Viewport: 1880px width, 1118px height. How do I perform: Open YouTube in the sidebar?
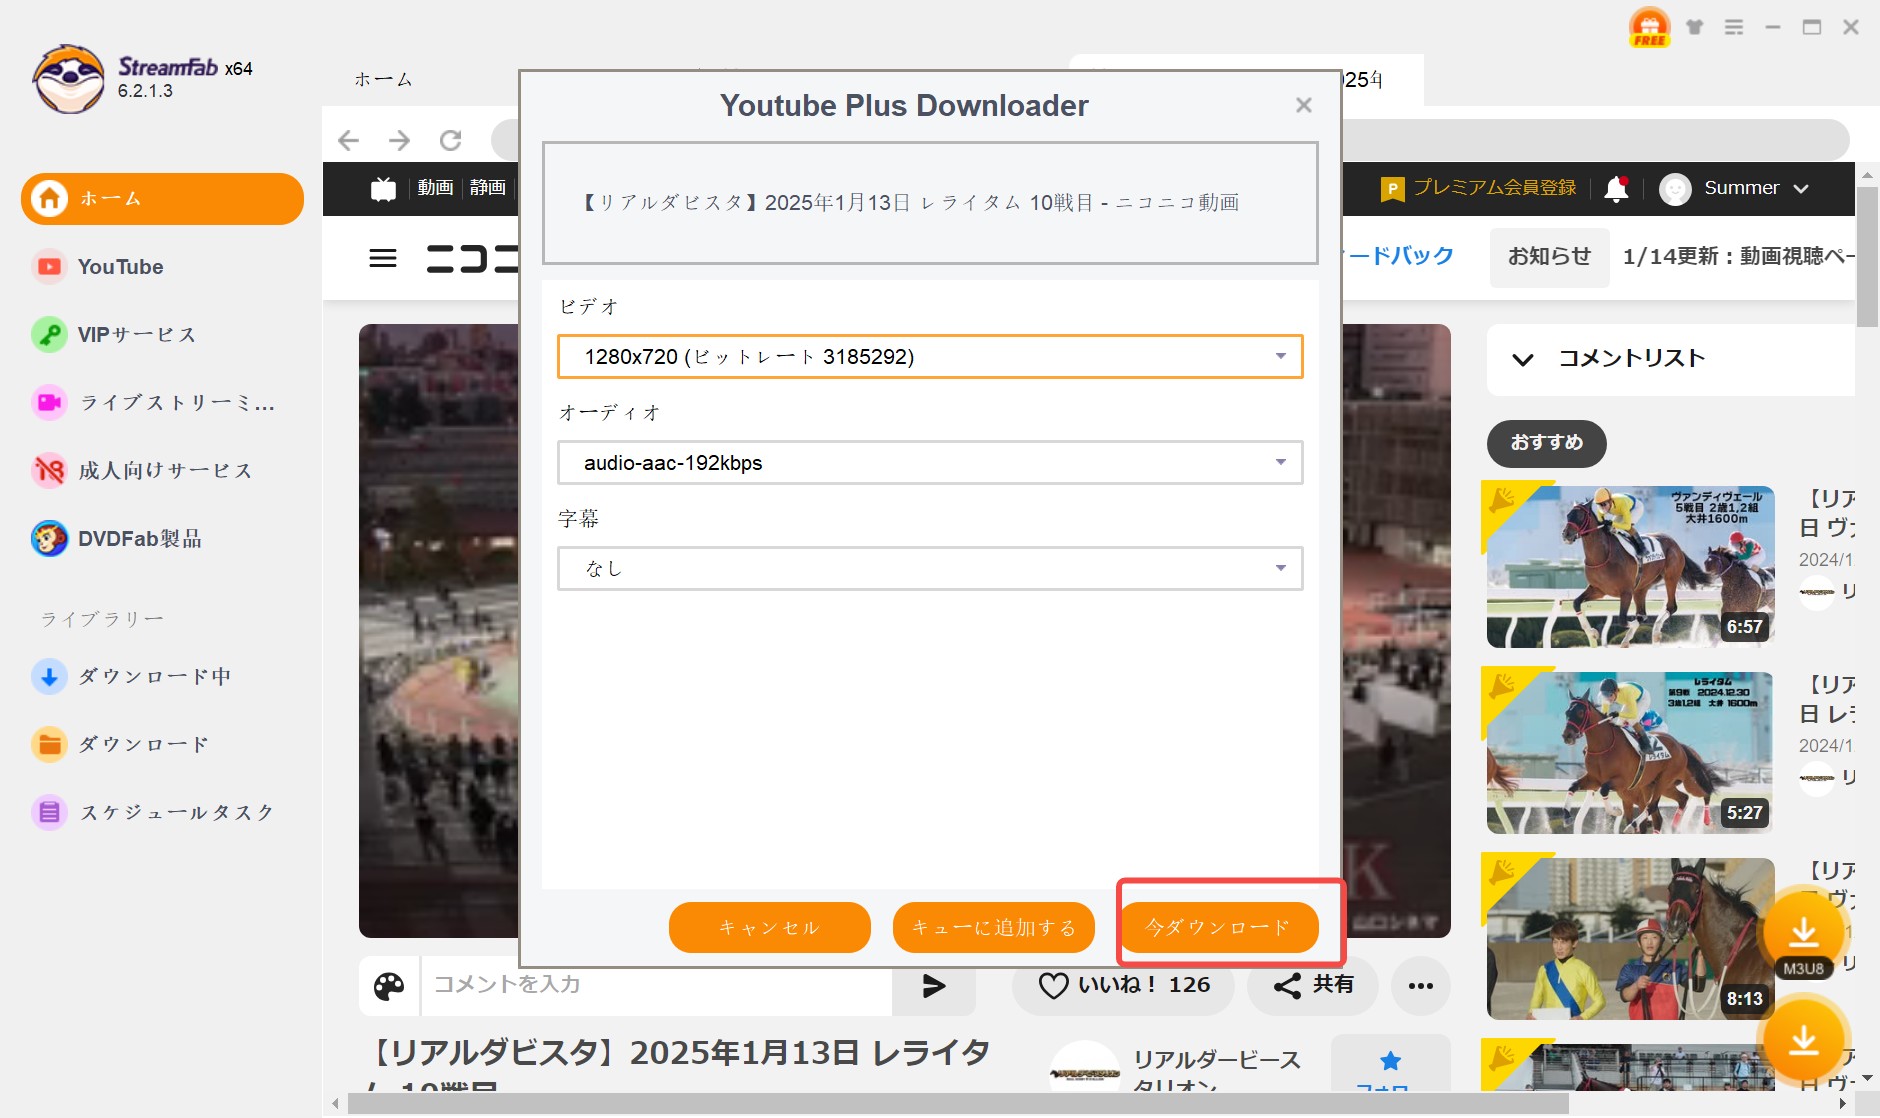point(120,267)
